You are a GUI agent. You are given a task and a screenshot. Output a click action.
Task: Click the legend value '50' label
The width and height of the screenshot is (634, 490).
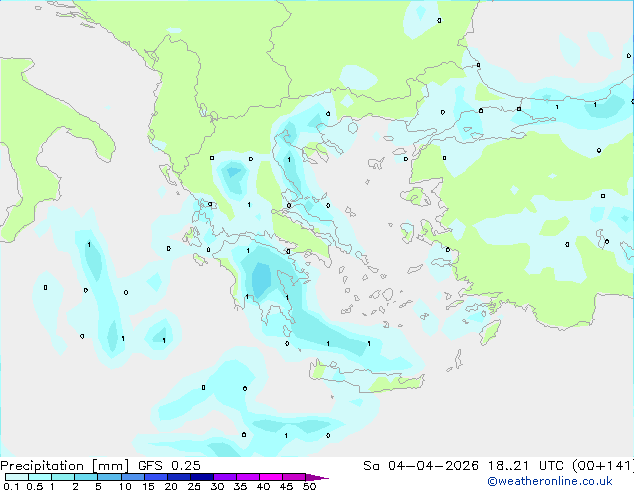coord(310,486)
